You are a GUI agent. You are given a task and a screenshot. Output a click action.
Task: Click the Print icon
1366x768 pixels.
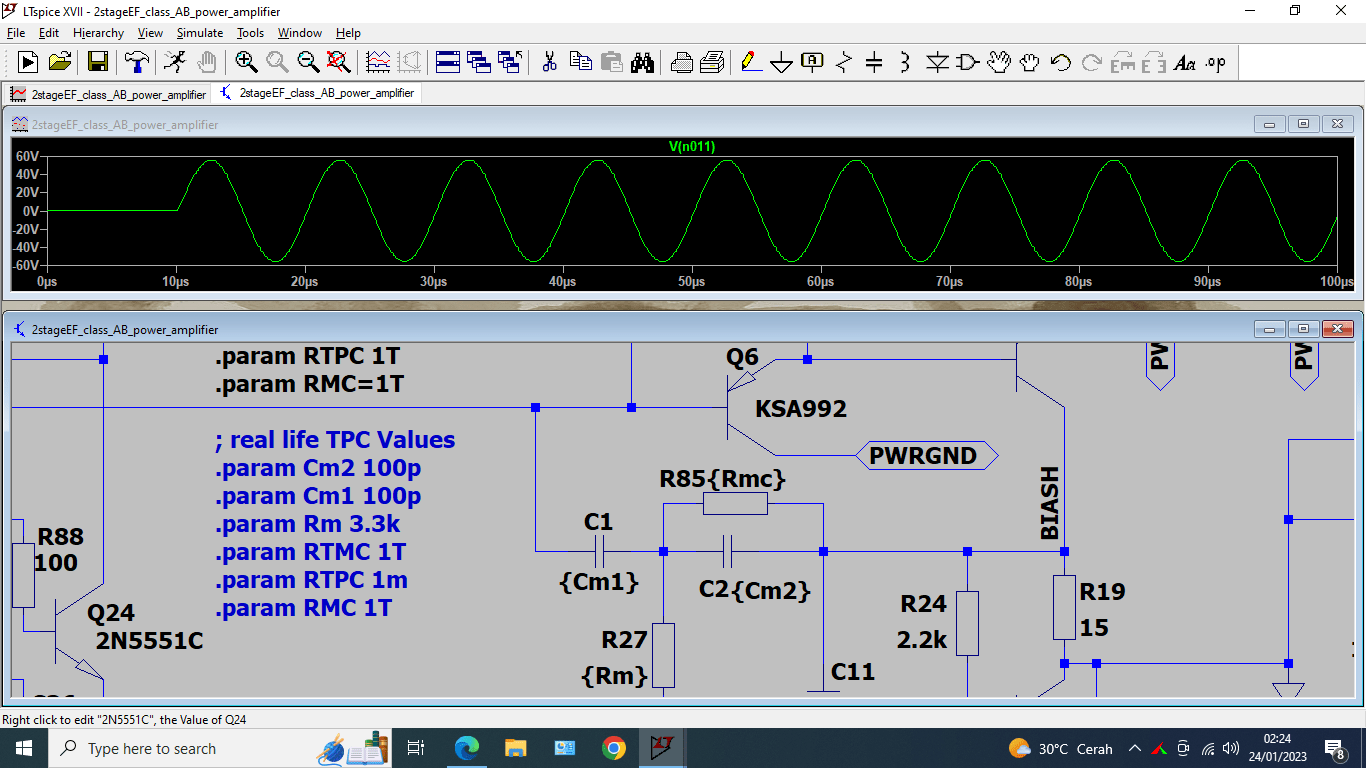point(712,62)
